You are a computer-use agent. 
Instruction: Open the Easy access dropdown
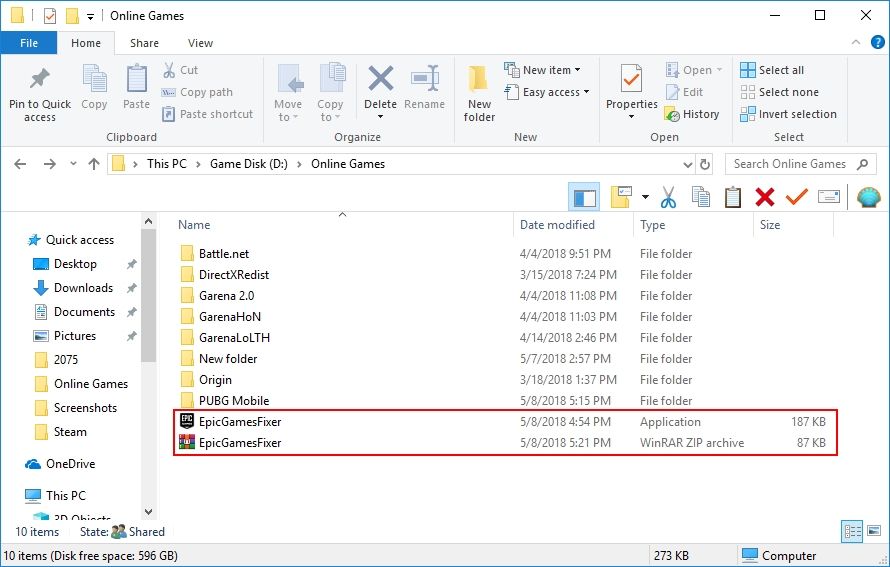click(547, 92)
